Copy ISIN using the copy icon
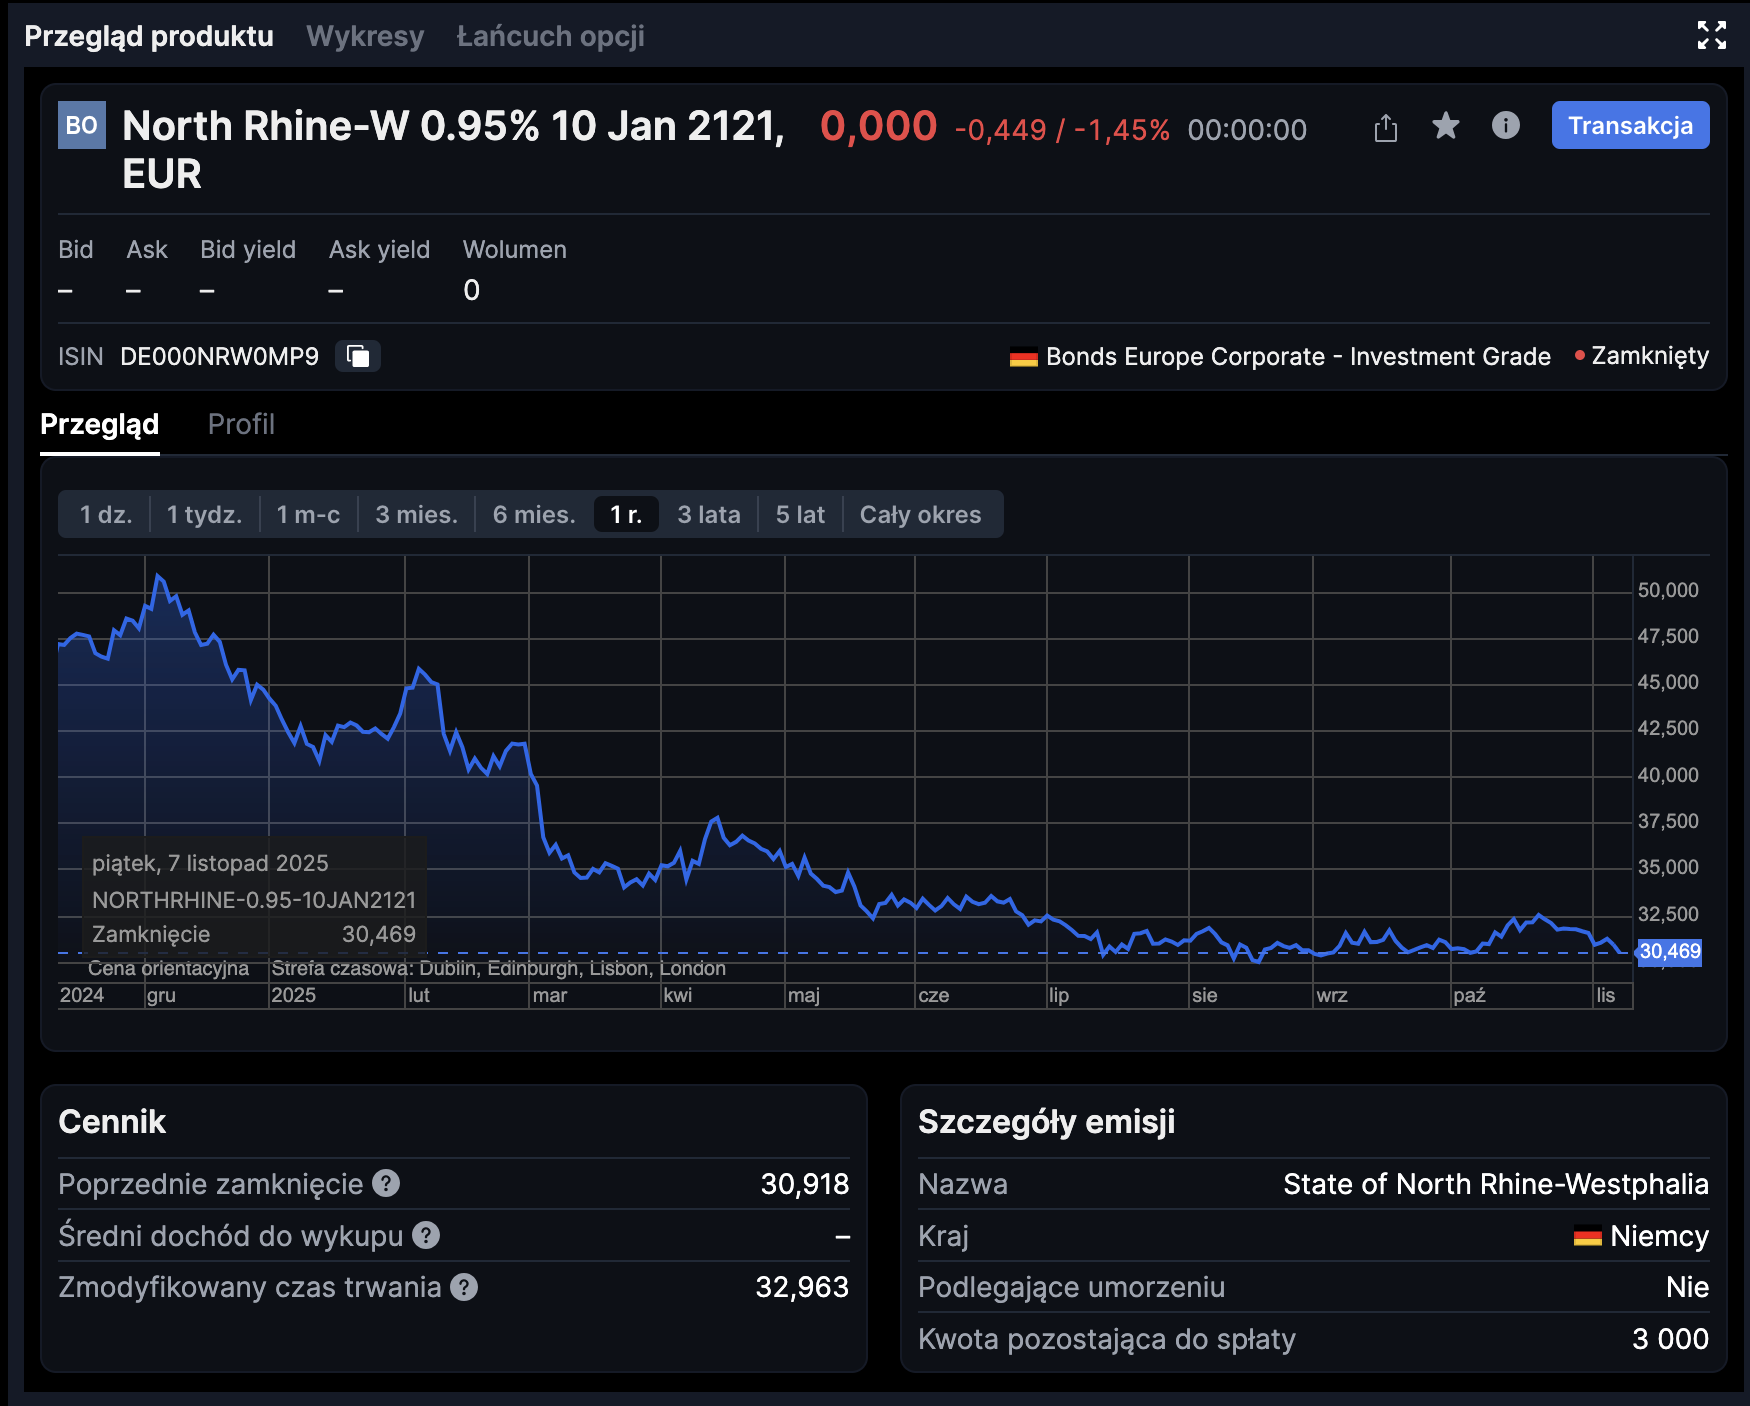The height and width of the screenshot is (1406, 1750). click(357, 356)
